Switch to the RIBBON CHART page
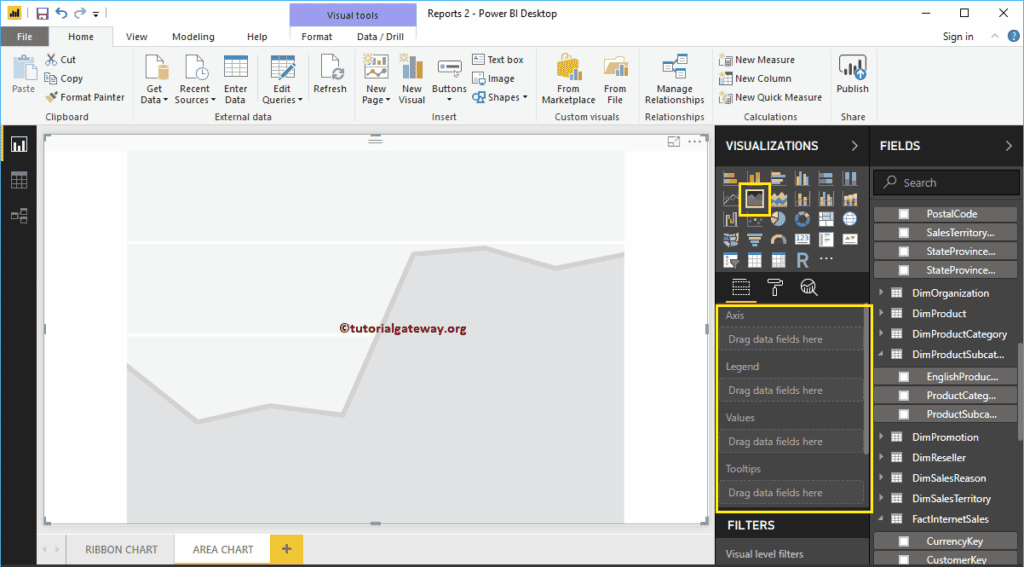This screenshot has width=1024, height=567. (121, 549)
